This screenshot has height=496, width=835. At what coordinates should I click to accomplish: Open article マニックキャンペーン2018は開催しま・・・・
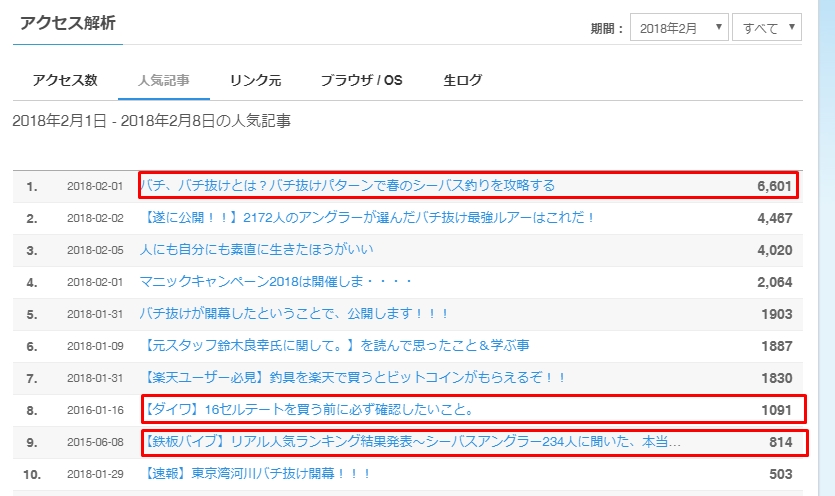(275, 281)
